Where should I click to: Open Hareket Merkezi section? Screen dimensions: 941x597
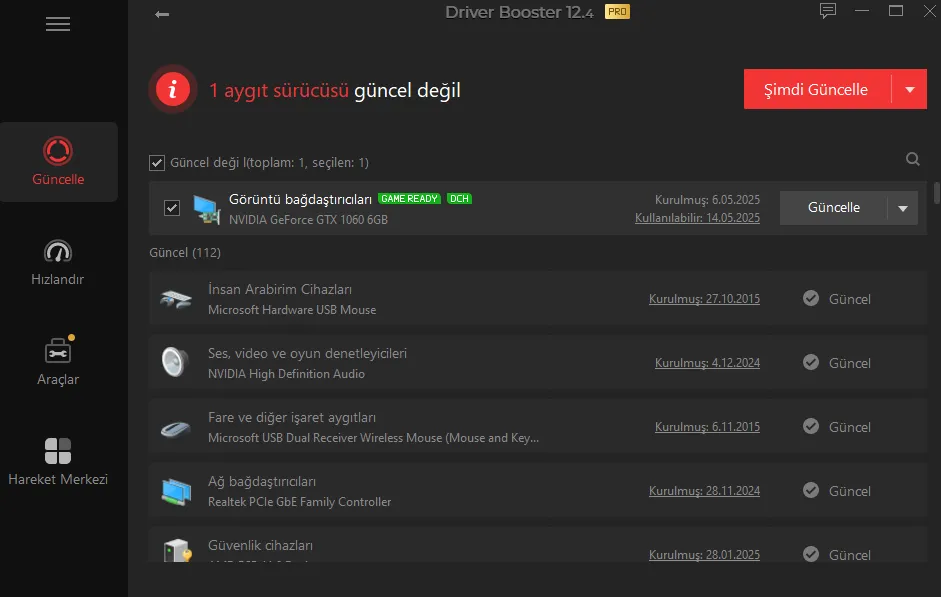[58, 461]
